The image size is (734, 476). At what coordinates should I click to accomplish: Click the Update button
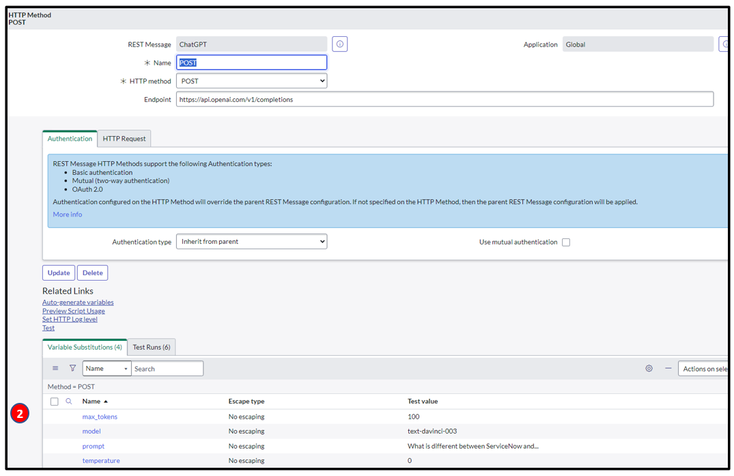click(x=59, y=273)
